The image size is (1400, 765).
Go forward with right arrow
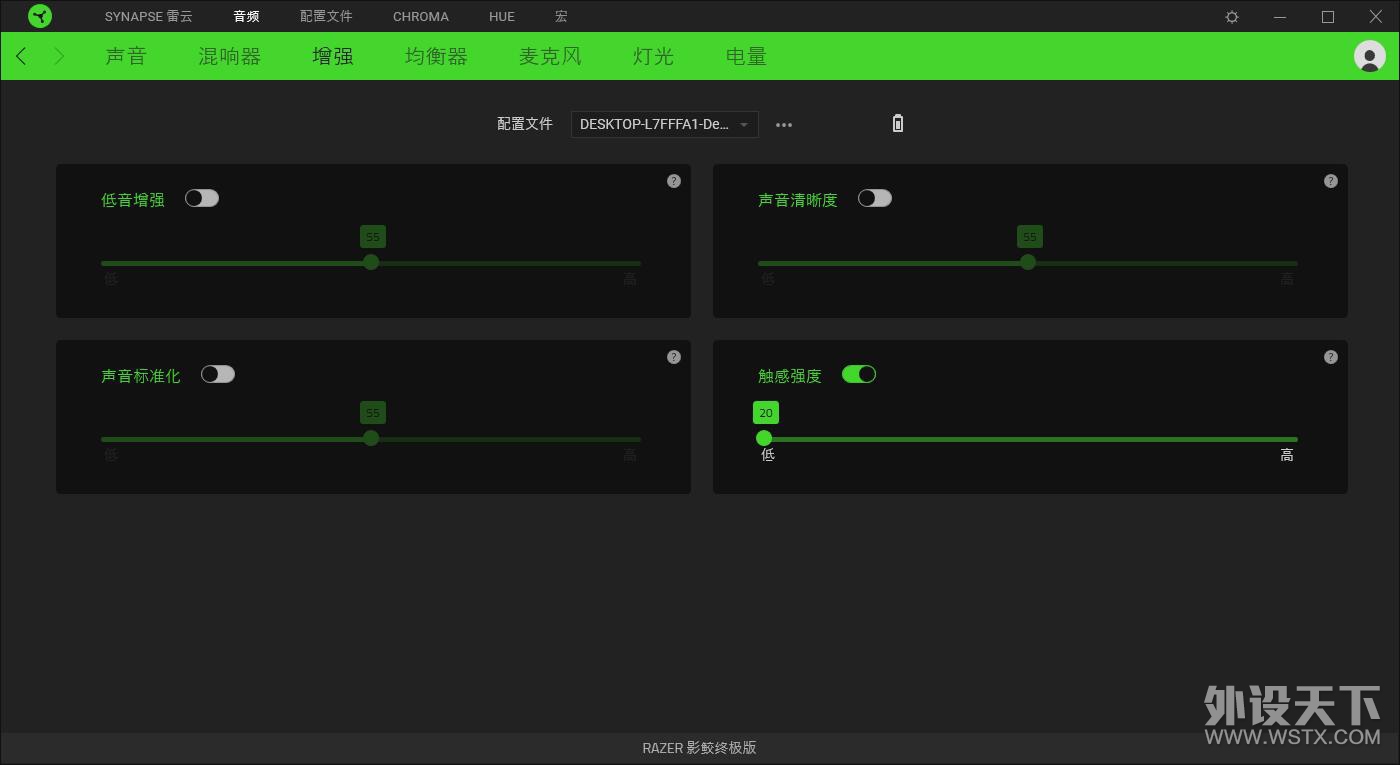tap(59, 56)
